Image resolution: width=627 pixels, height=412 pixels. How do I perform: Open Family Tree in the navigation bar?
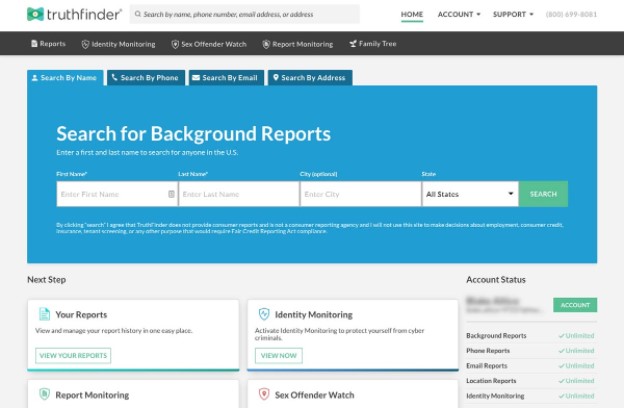(x=373, y=44)
